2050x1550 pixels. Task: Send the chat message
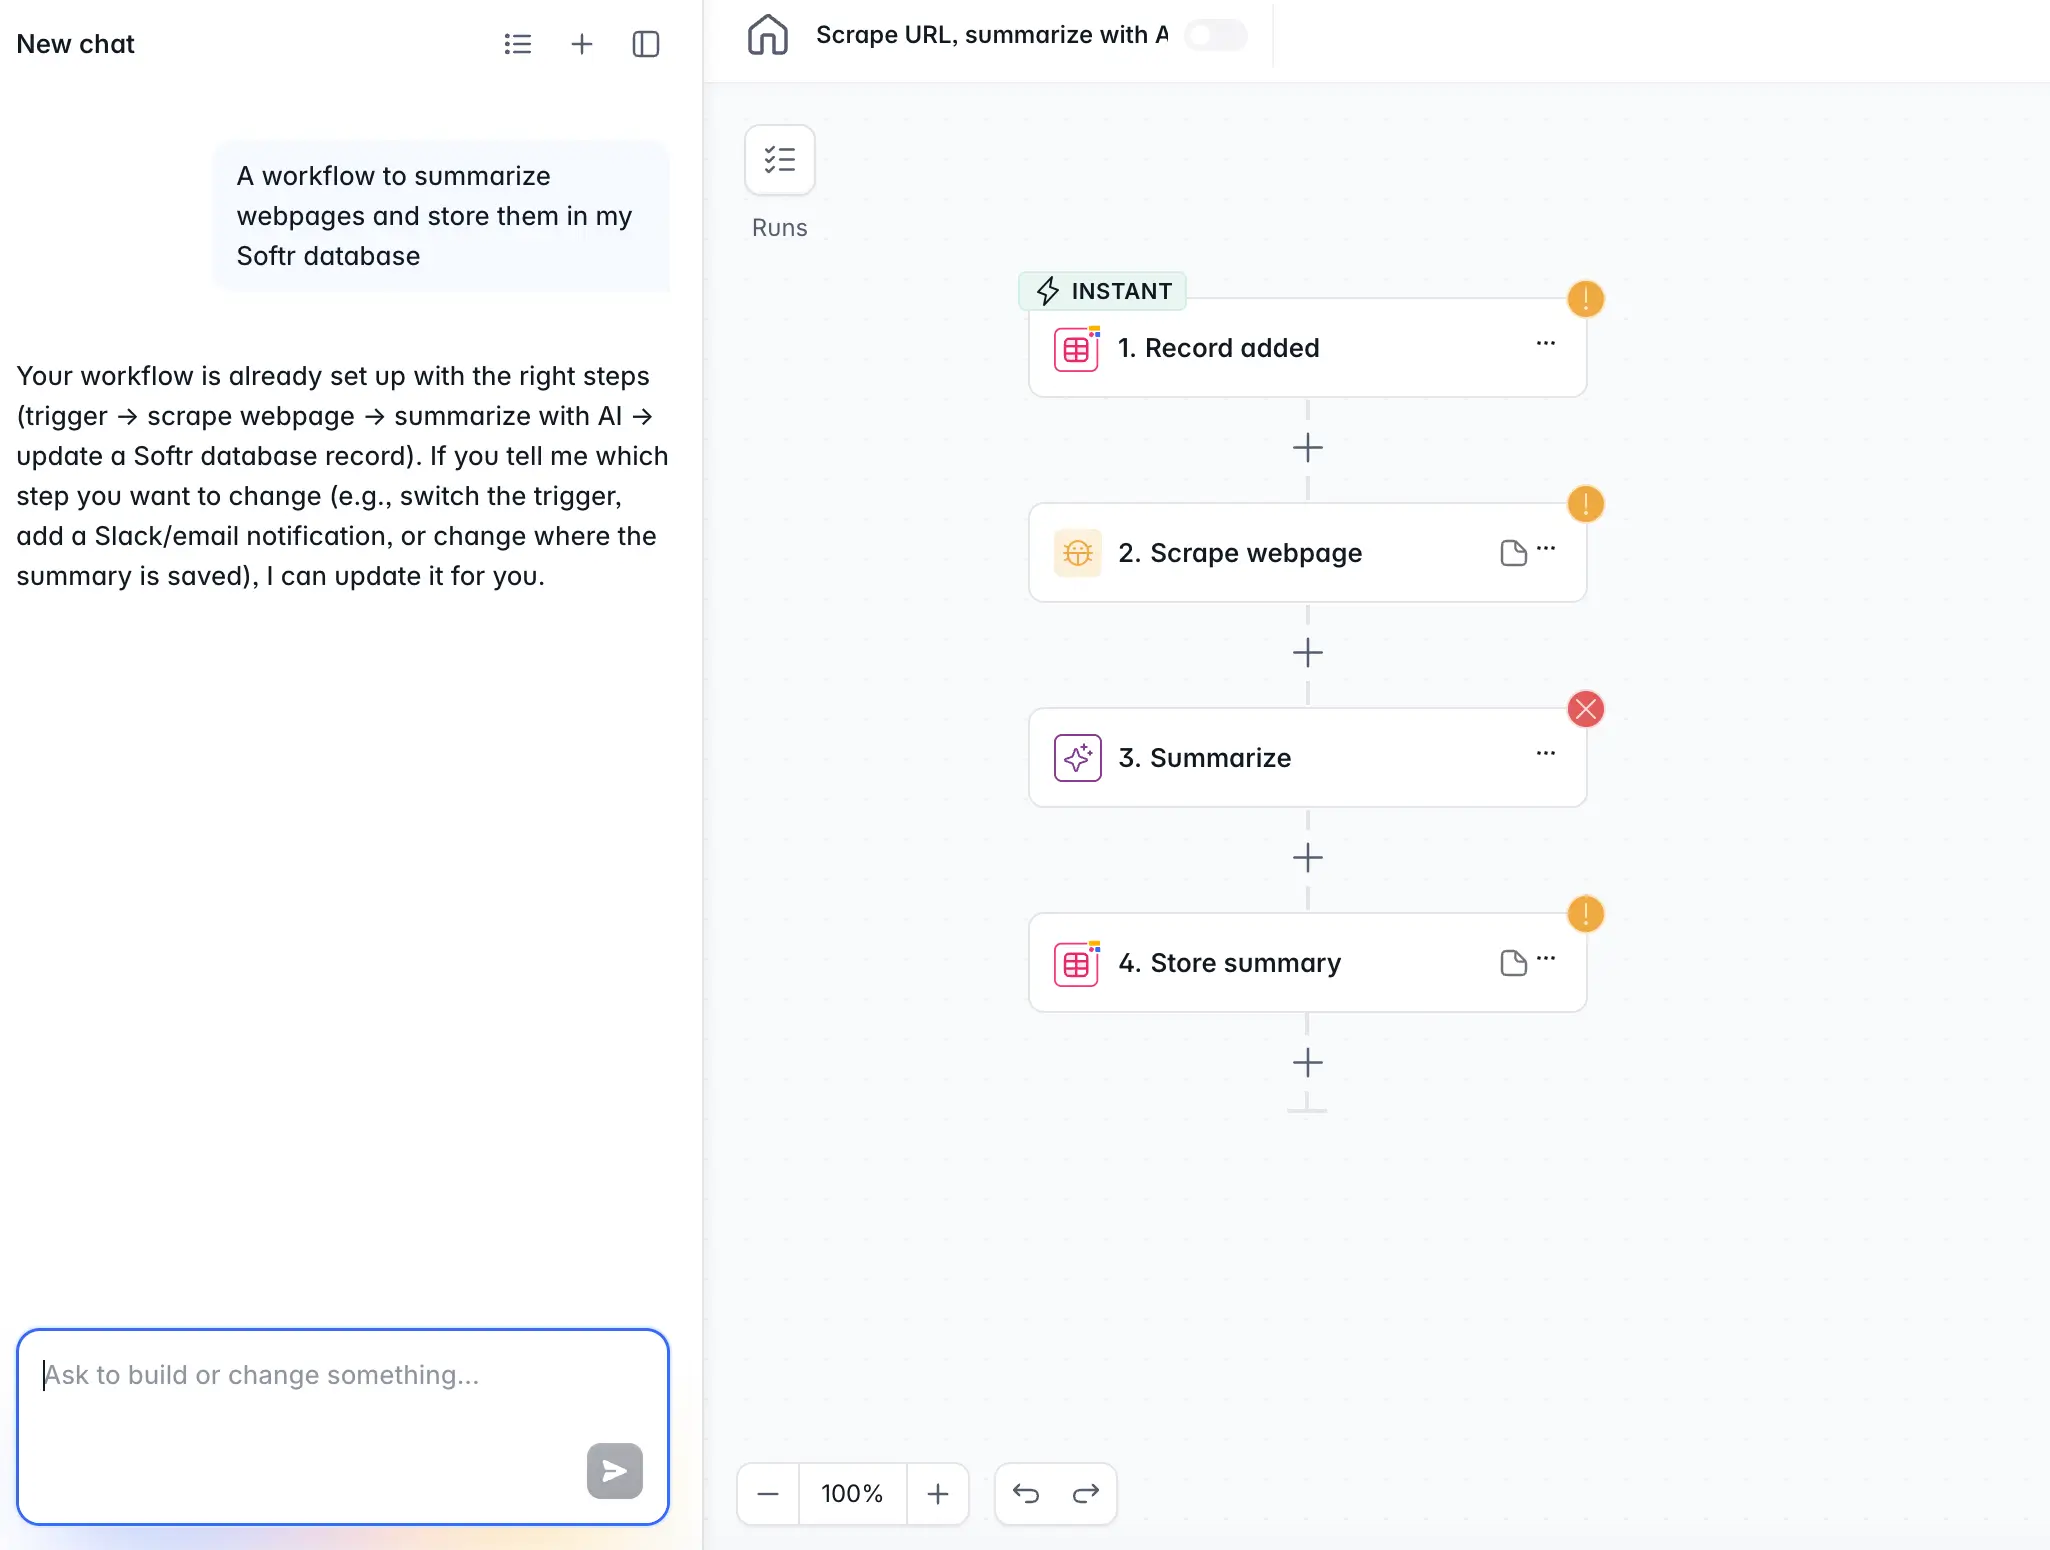click(x=614, y=1470)
